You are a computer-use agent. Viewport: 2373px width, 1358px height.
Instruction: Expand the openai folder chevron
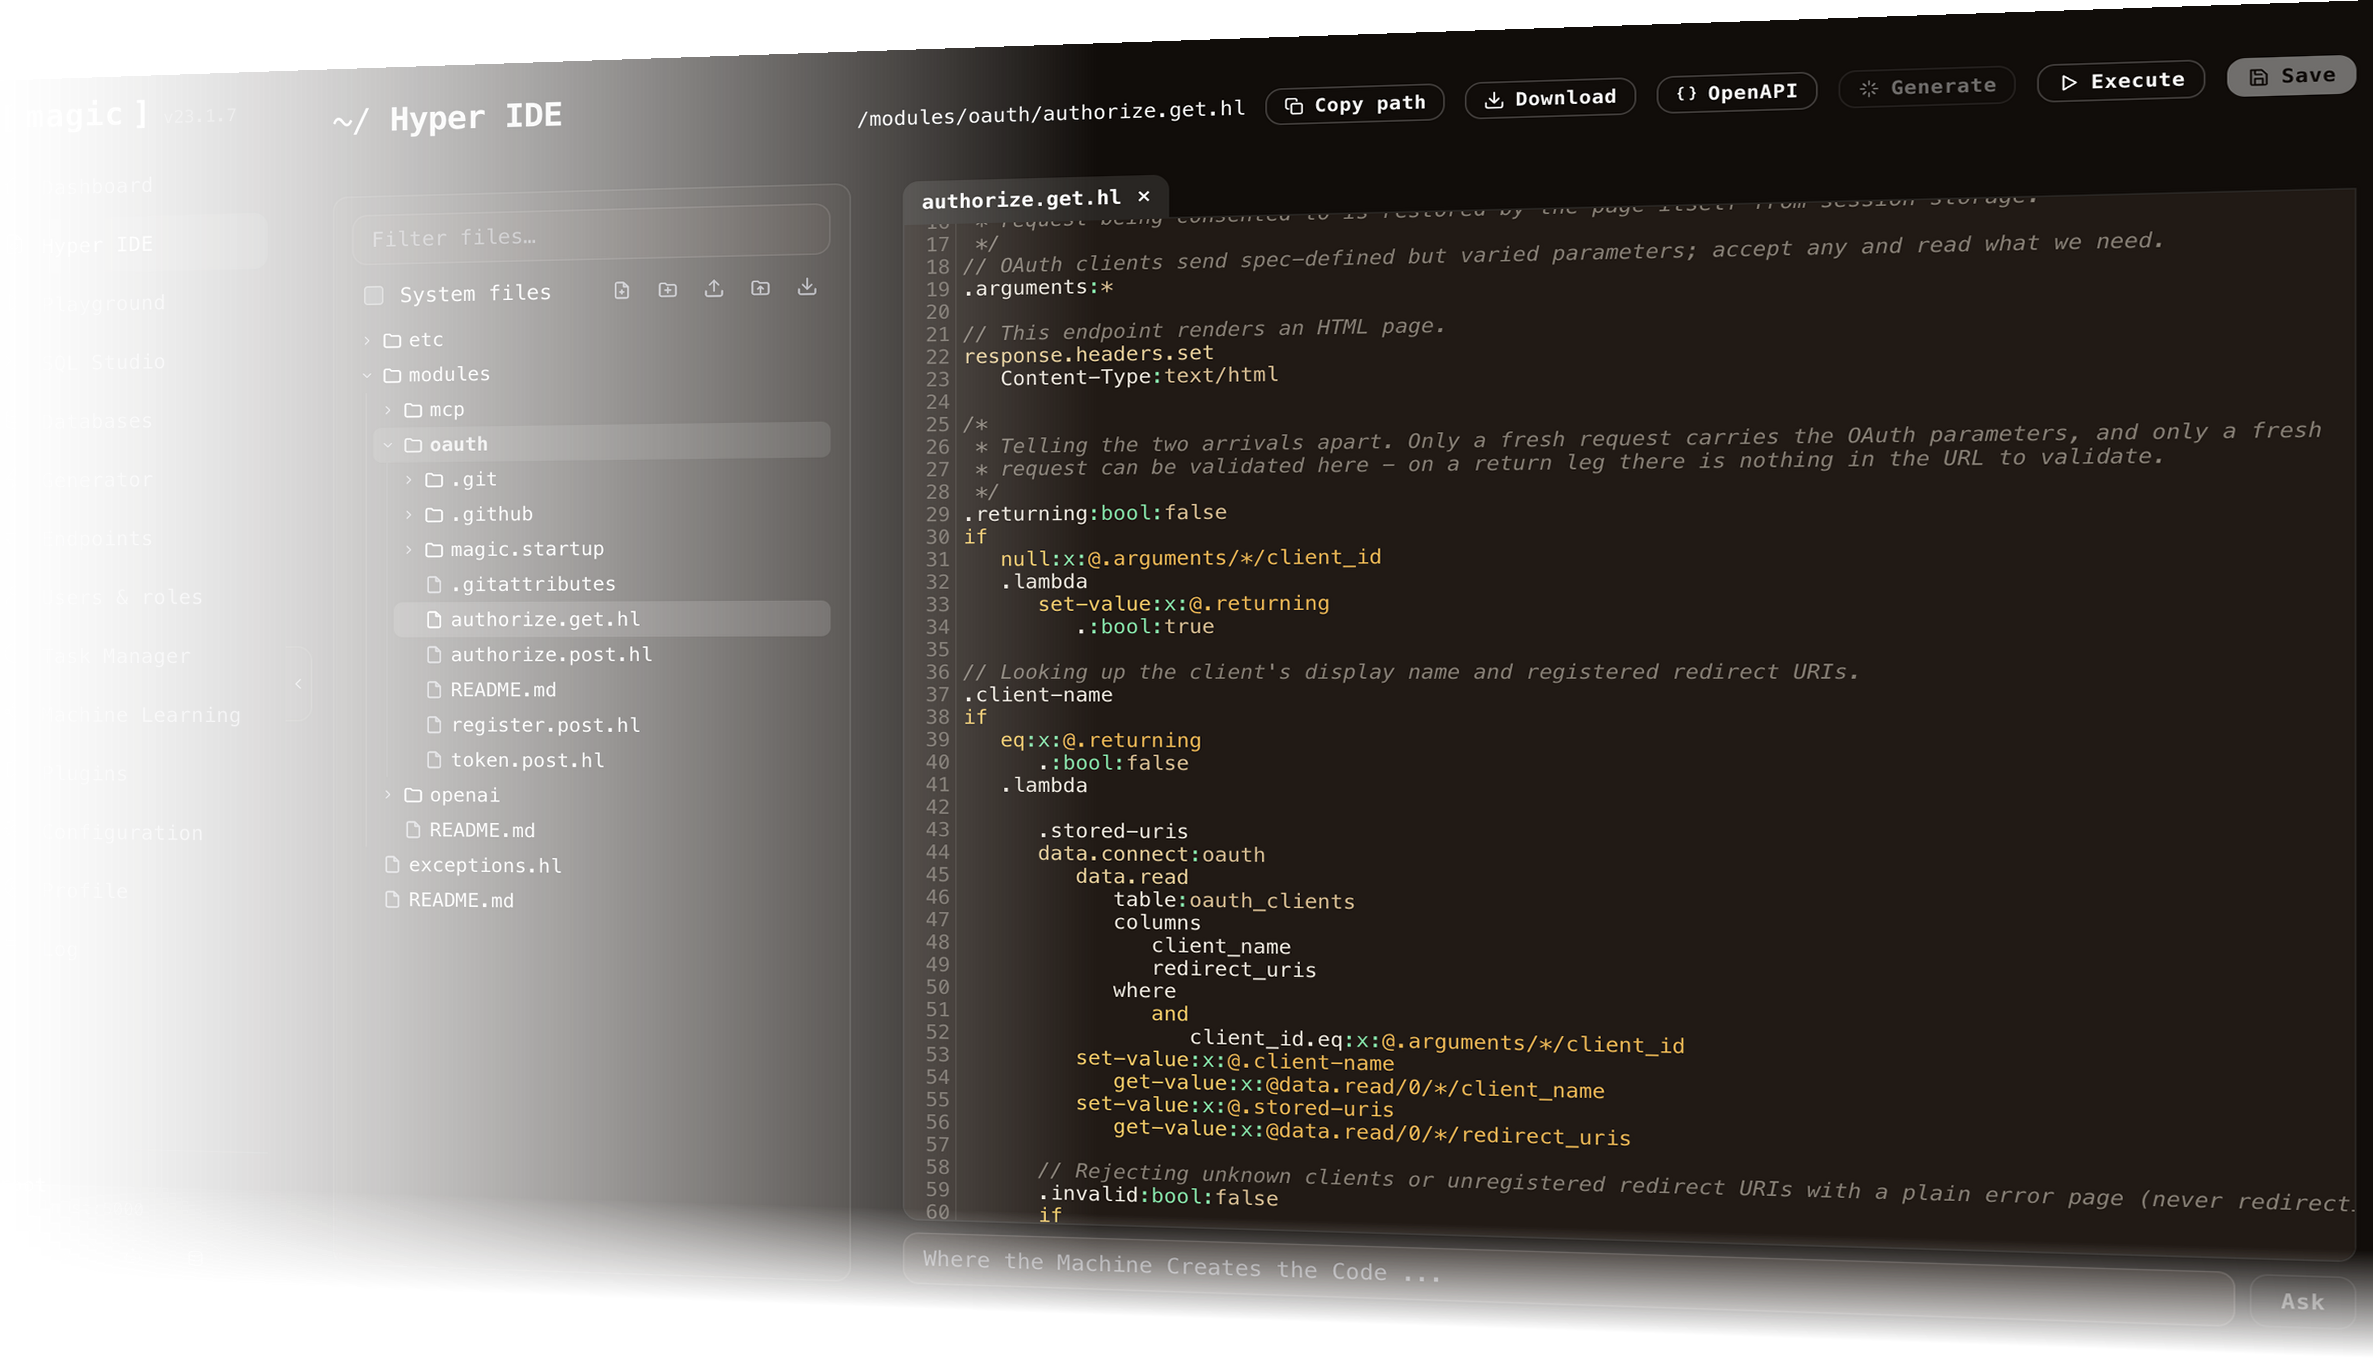tap(388, 795)
